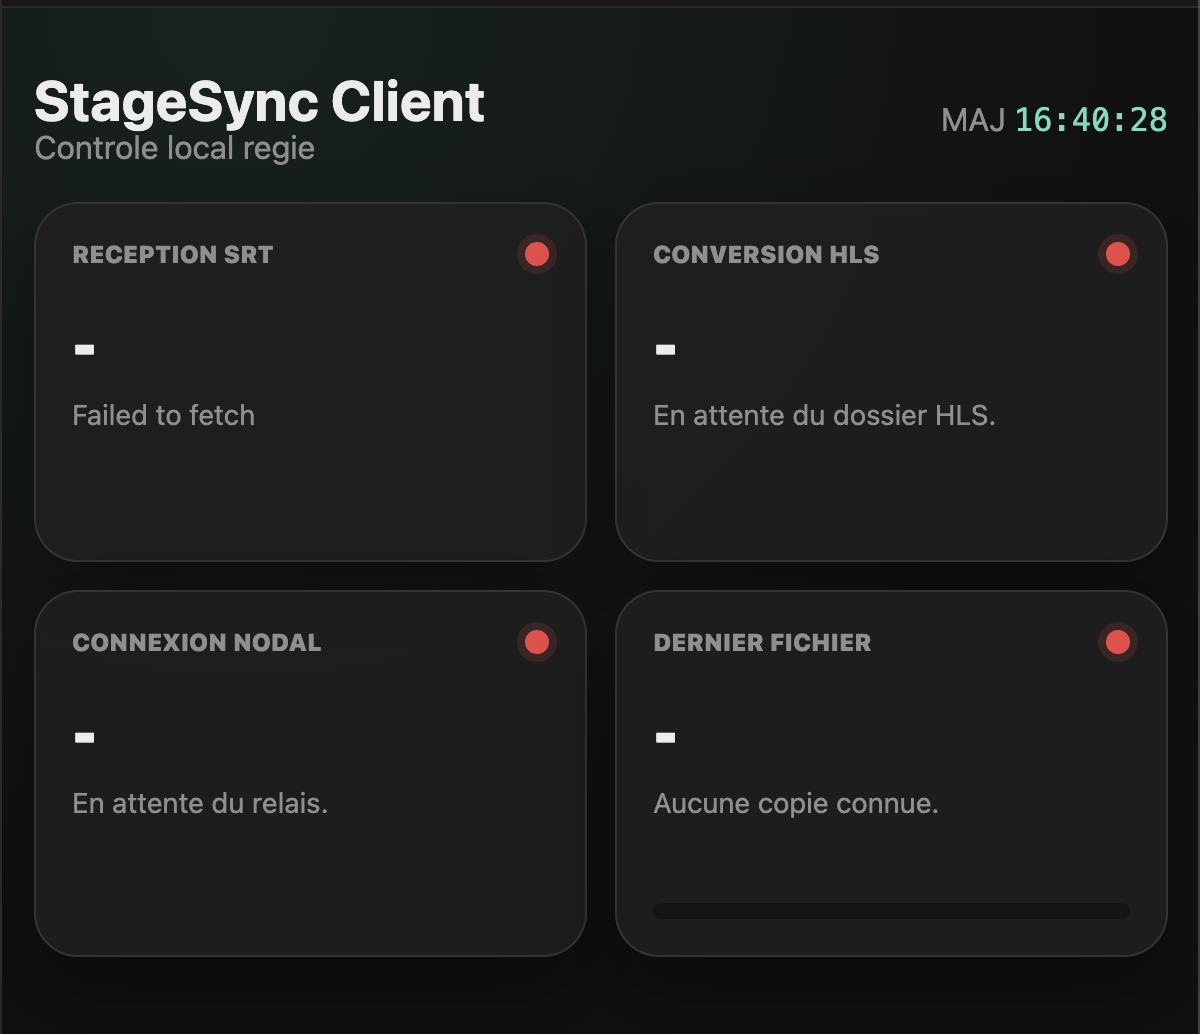Click the DERNIER FICHIER heading

(762, 642)
